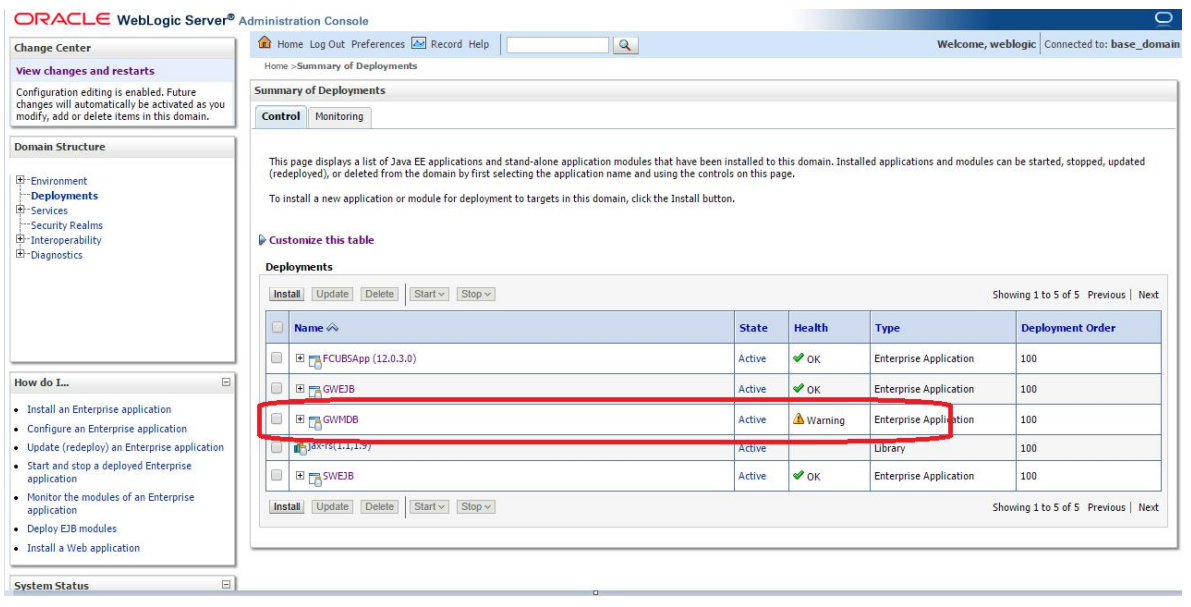1191x607 pixels.
Task: Click the GWMDB application icon
Action: coord(315,420)
